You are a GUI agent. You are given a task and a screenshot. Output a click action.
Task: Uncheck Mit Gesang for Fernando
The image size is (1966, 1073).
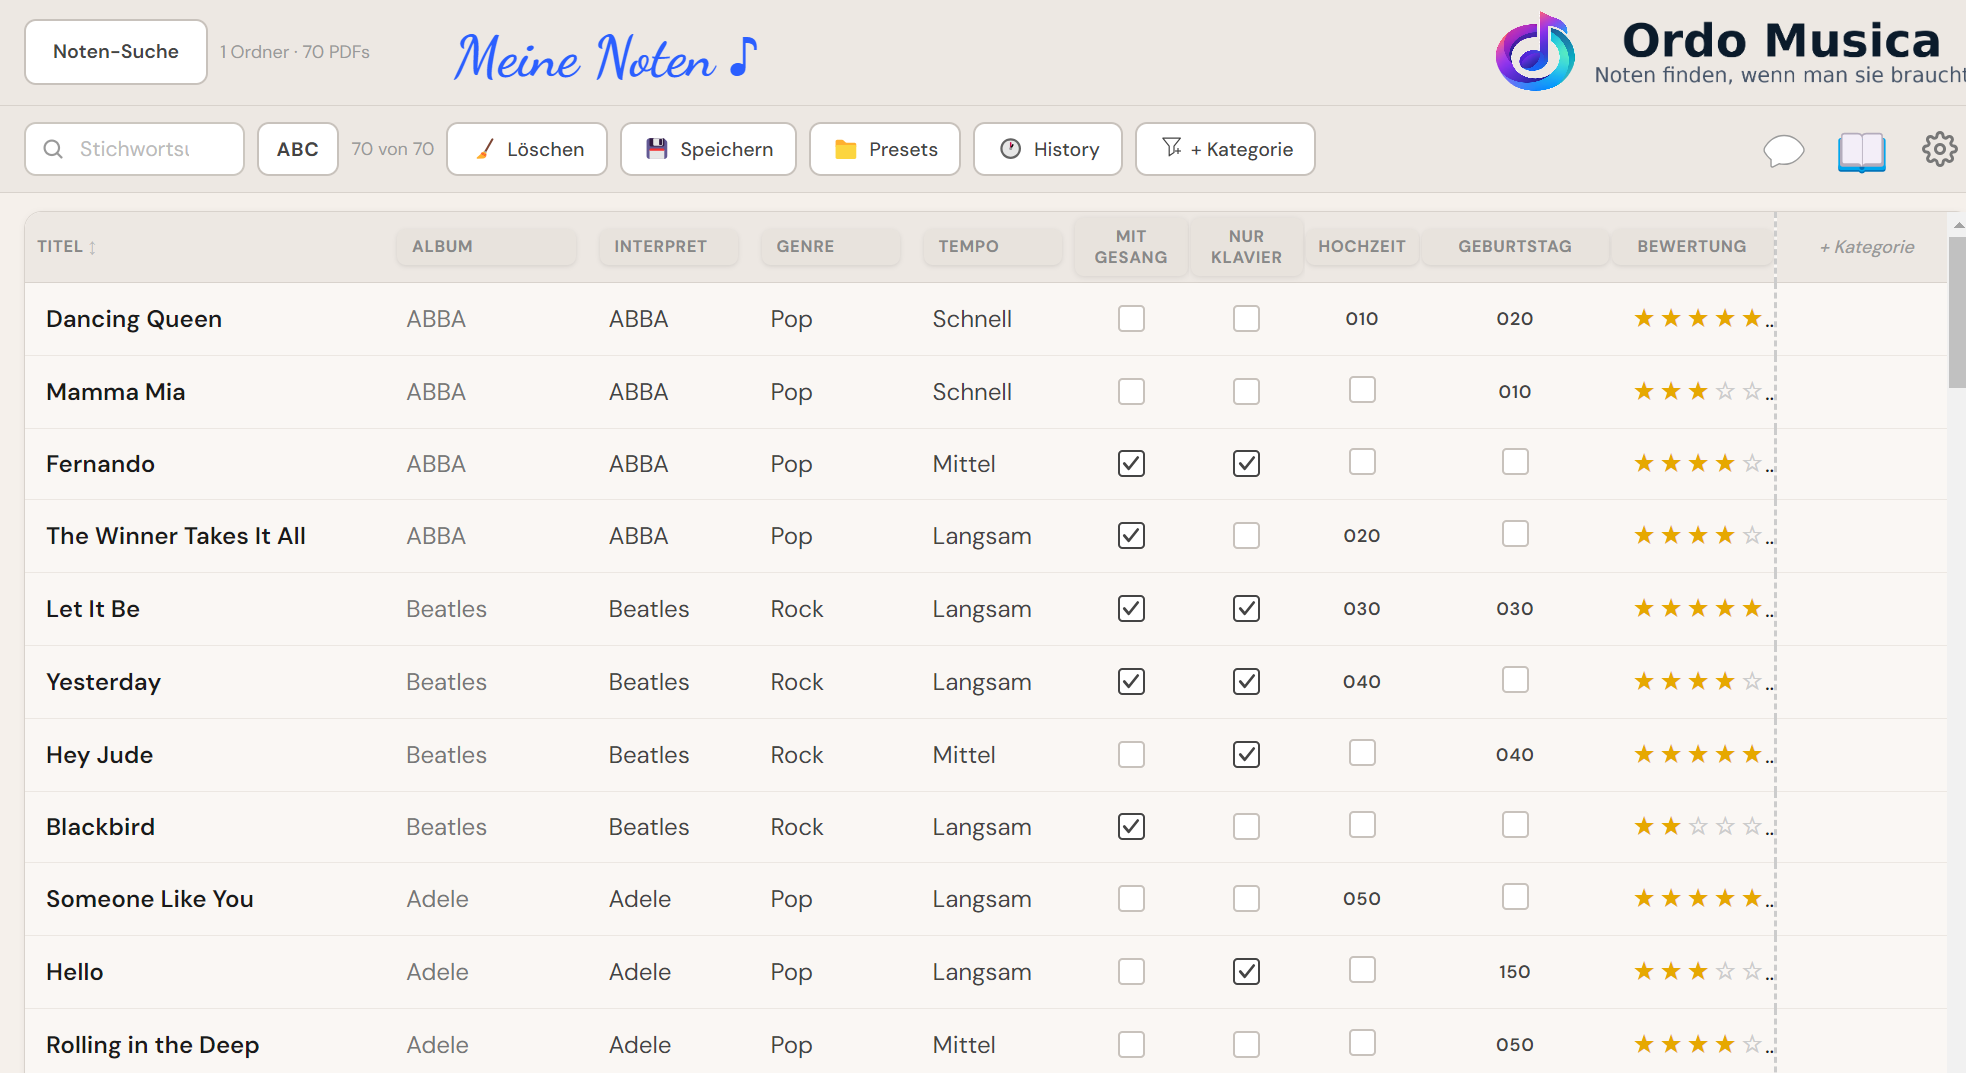point(1131,463)
